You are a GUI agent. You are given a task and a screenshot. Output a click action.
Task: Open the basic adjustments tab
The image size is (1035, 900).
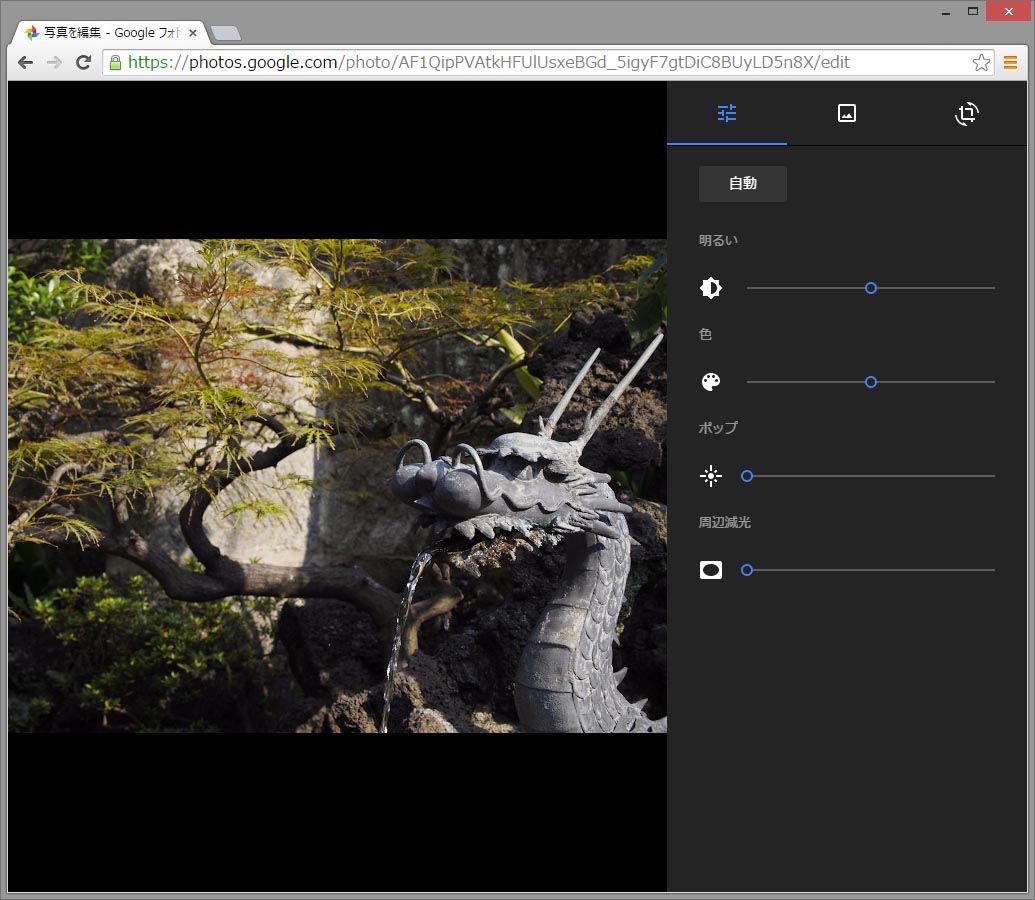click(727, 113)
